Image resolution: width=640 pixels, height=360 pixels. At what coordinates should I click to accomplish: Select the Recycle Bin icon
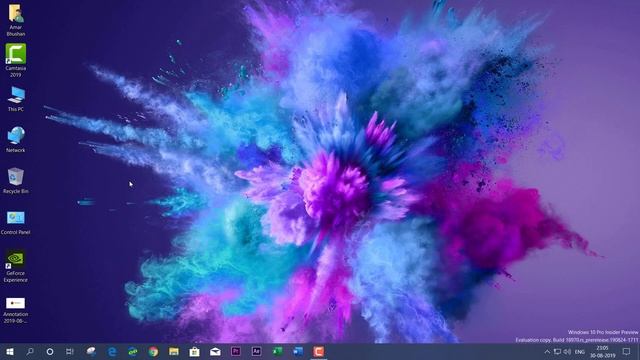16,181
